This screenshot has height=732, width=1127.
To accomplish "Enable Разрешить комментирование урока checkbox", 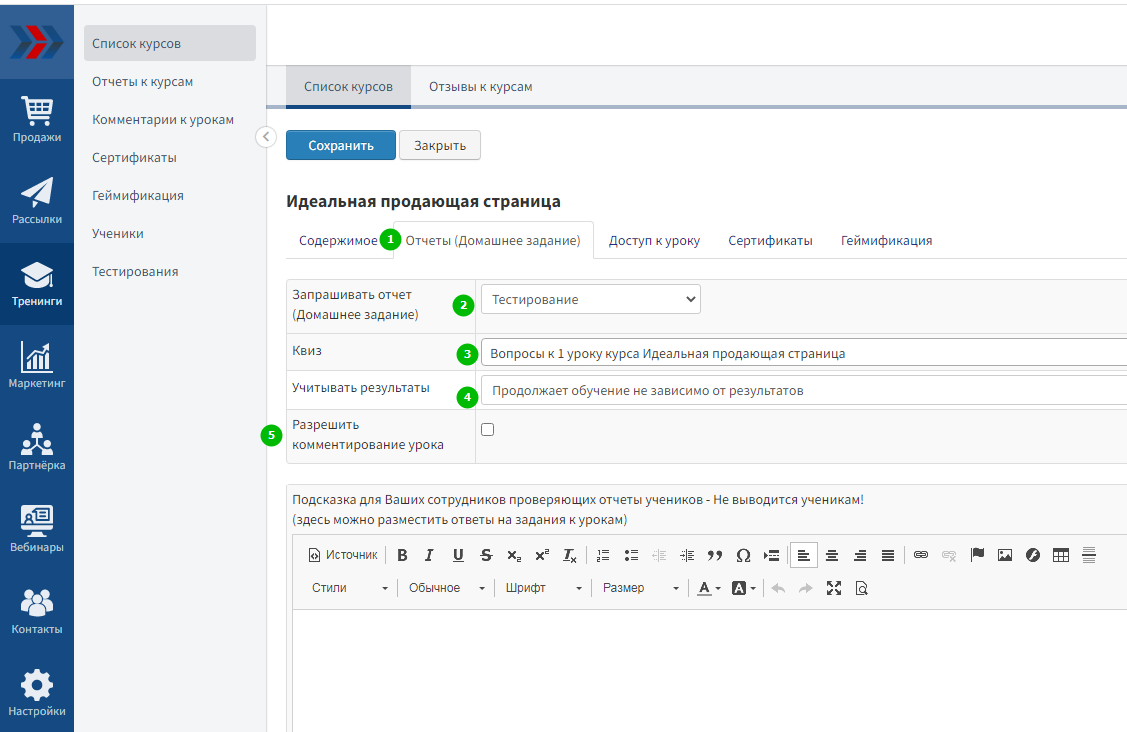I will [488, 430].
